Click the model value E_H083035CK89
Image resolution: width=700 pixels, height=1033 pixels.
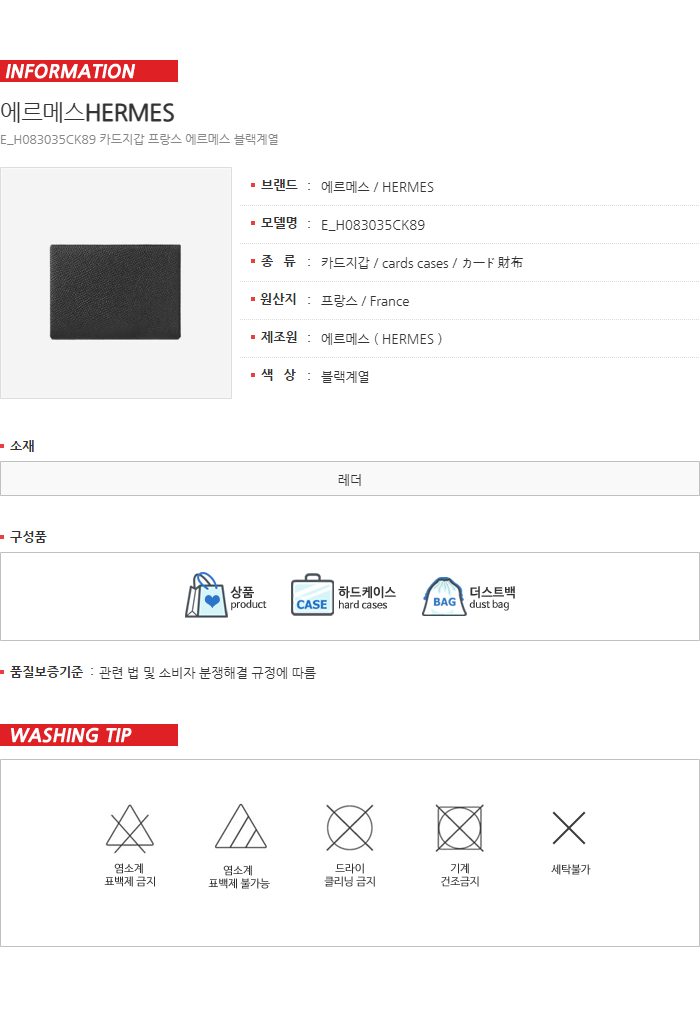tap(373, 225)
